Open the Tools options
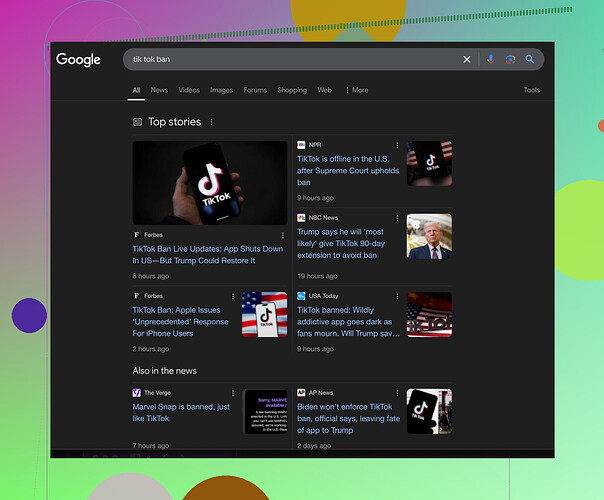 click(531, 90)
